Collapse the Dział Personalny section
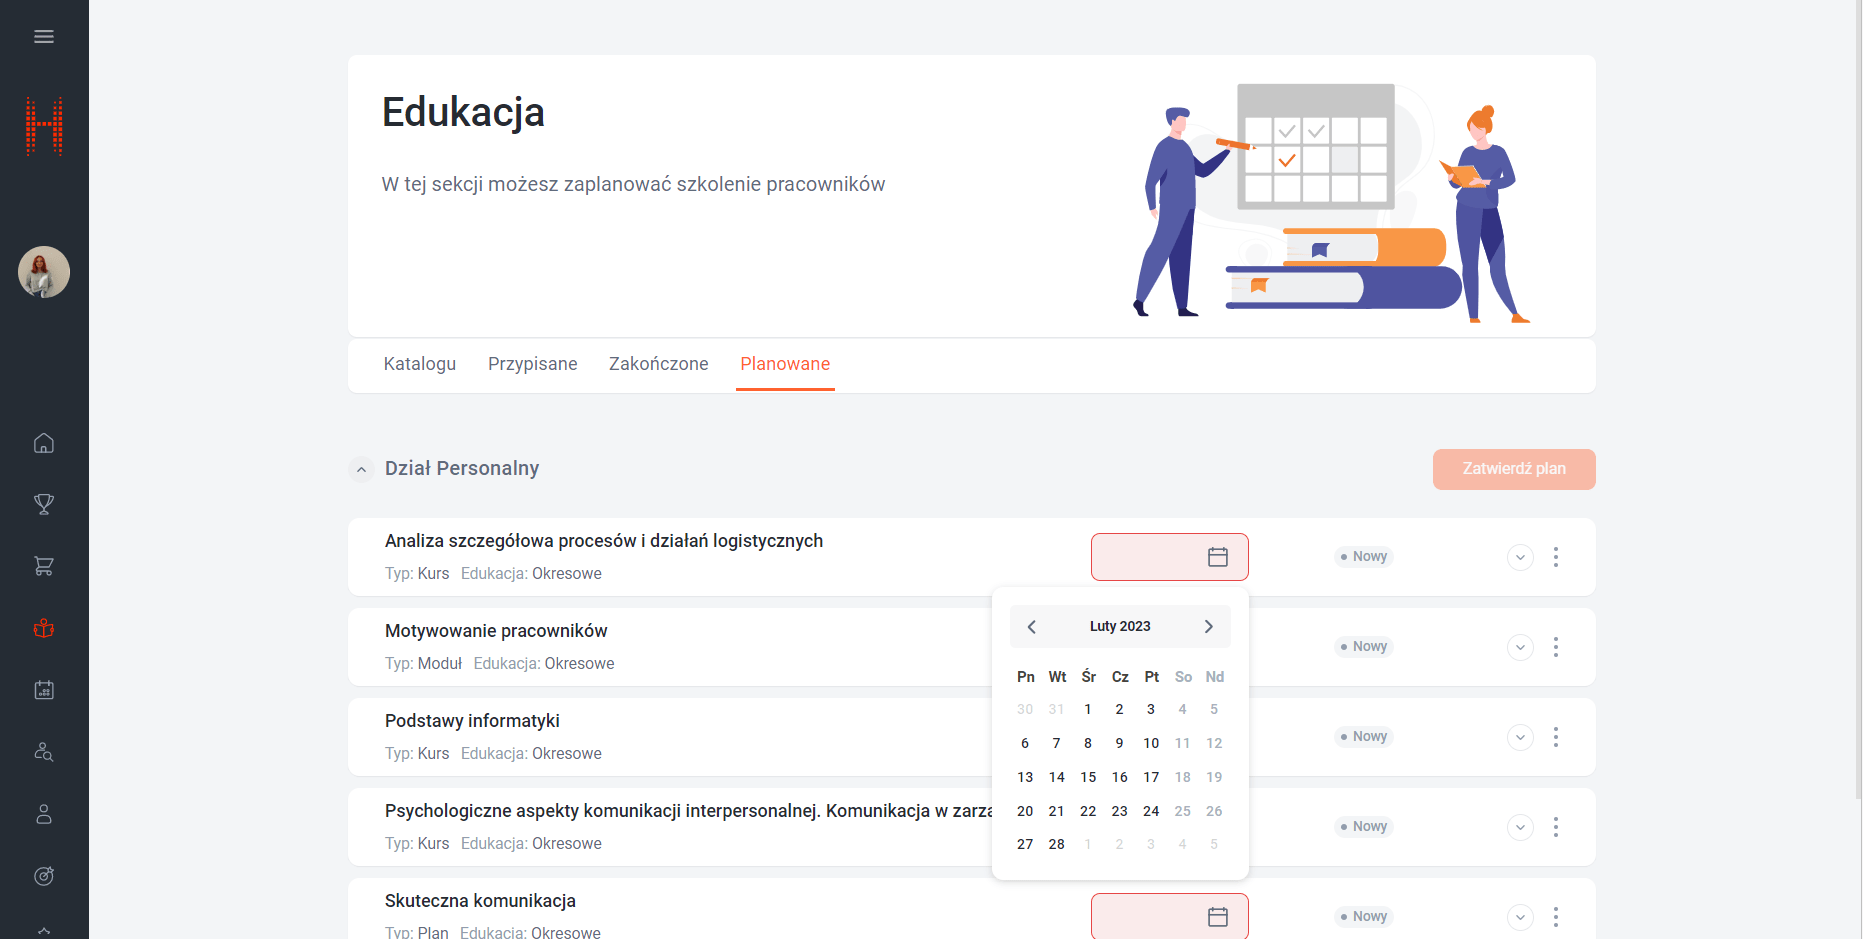This screenshot has width=1863, height=939. (362, 469)
